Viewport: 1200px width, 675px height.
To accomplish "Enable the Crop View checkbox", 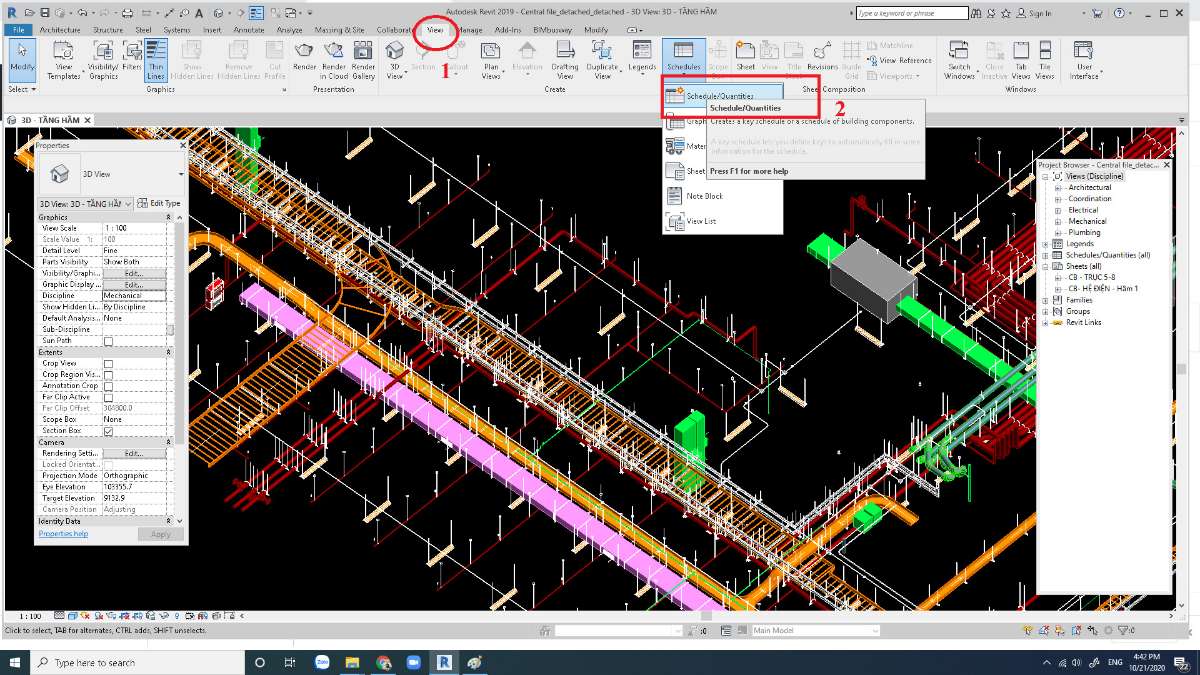I will pos(108,363).
